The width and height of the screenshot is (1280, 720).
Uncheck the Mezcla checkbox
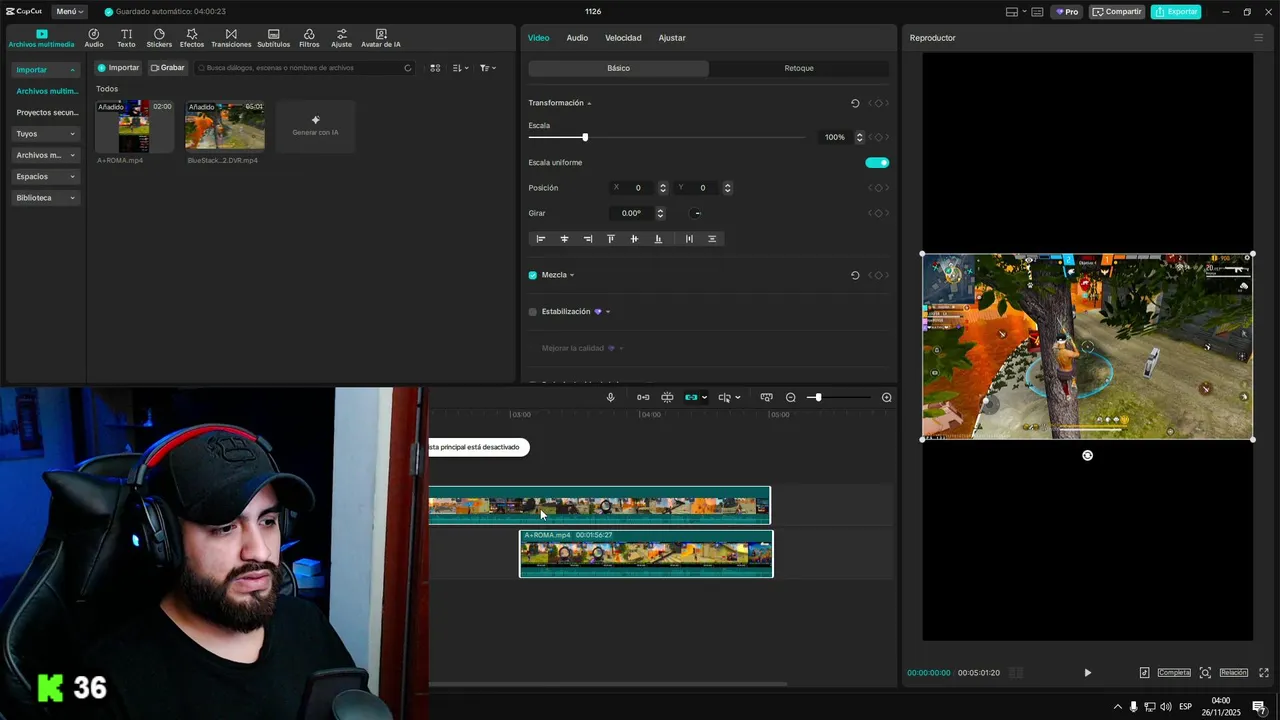point(533,275)
